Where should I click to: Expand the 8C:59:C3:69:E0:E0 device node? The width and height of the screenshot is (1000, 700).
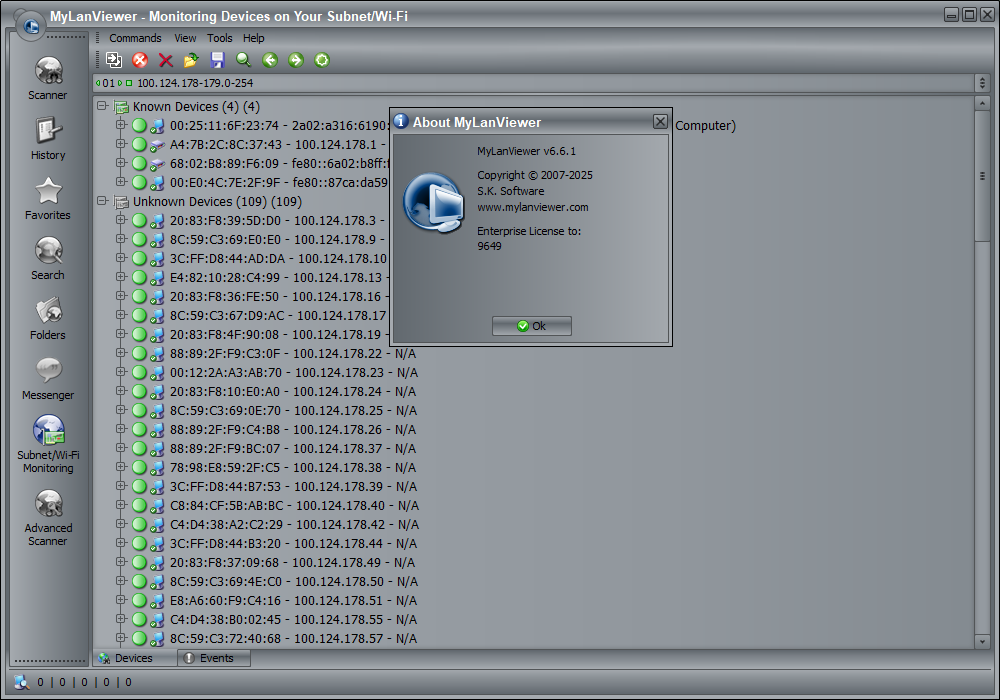tap(120, 239)
